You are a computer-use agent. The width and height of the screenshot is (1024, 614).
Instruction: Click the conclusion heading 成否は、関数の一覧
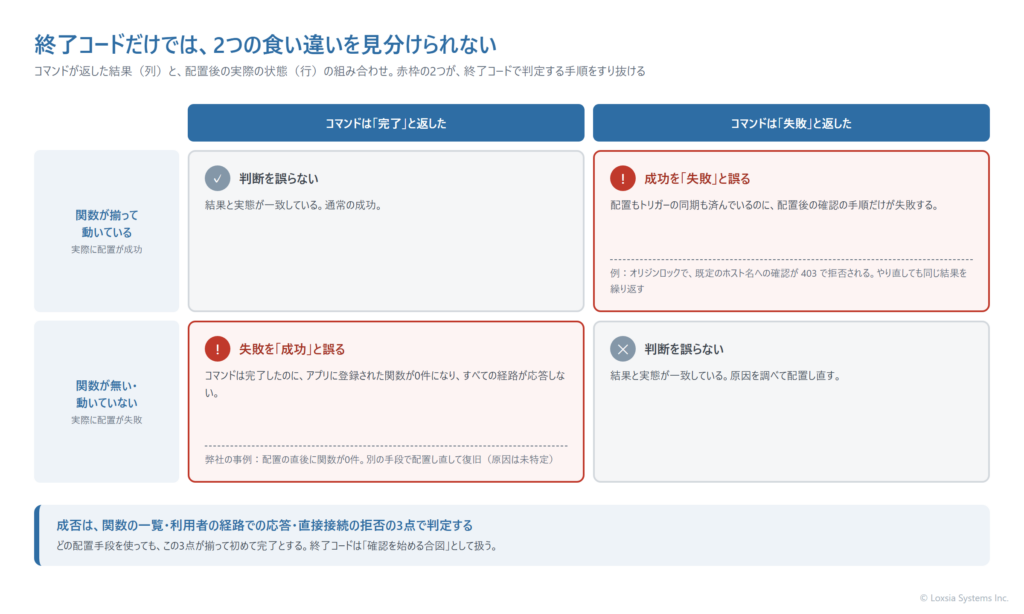coord(264,525)
